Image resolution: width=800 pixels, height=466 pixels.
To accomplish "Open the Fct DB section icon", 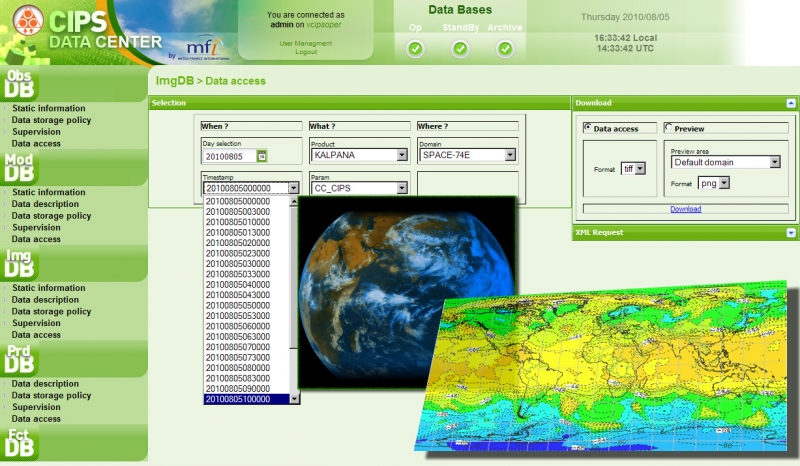I will coord(19,443).
